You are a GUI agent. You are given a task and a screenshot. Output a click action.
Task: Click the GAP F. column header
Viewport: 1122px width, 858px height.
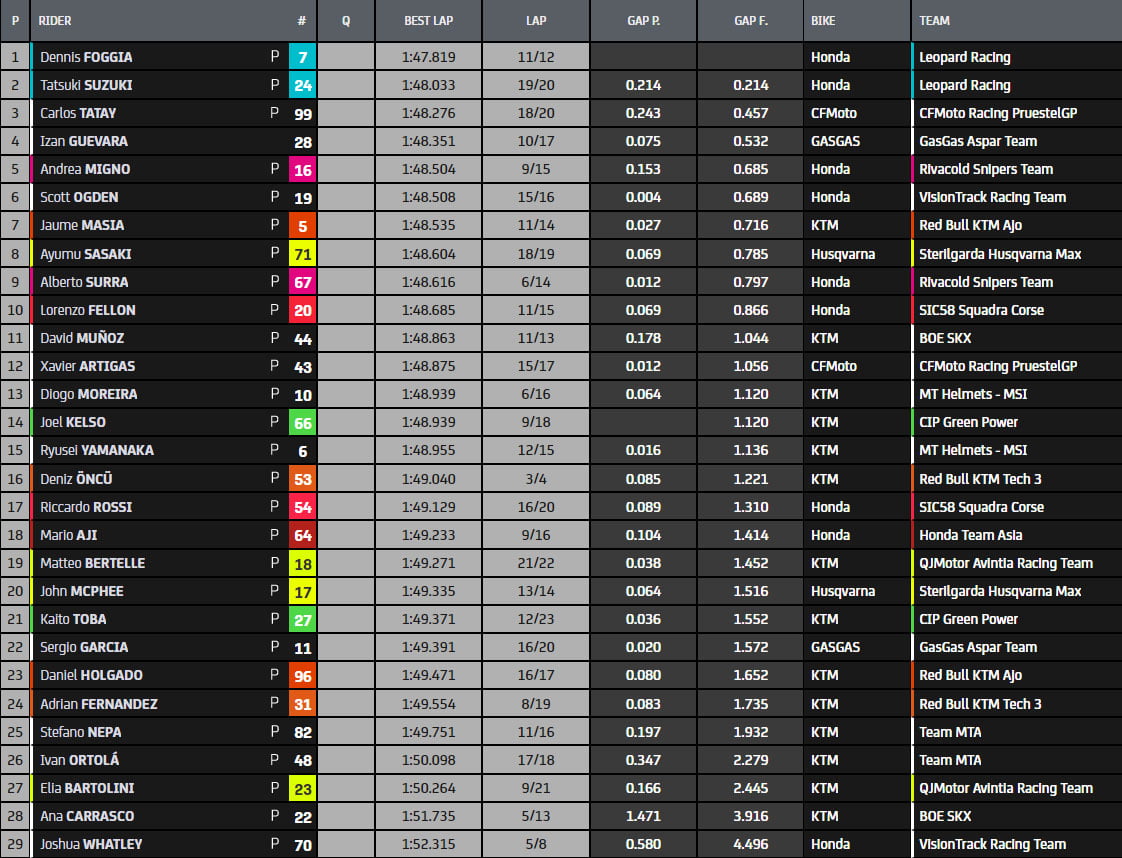[750, 20]
